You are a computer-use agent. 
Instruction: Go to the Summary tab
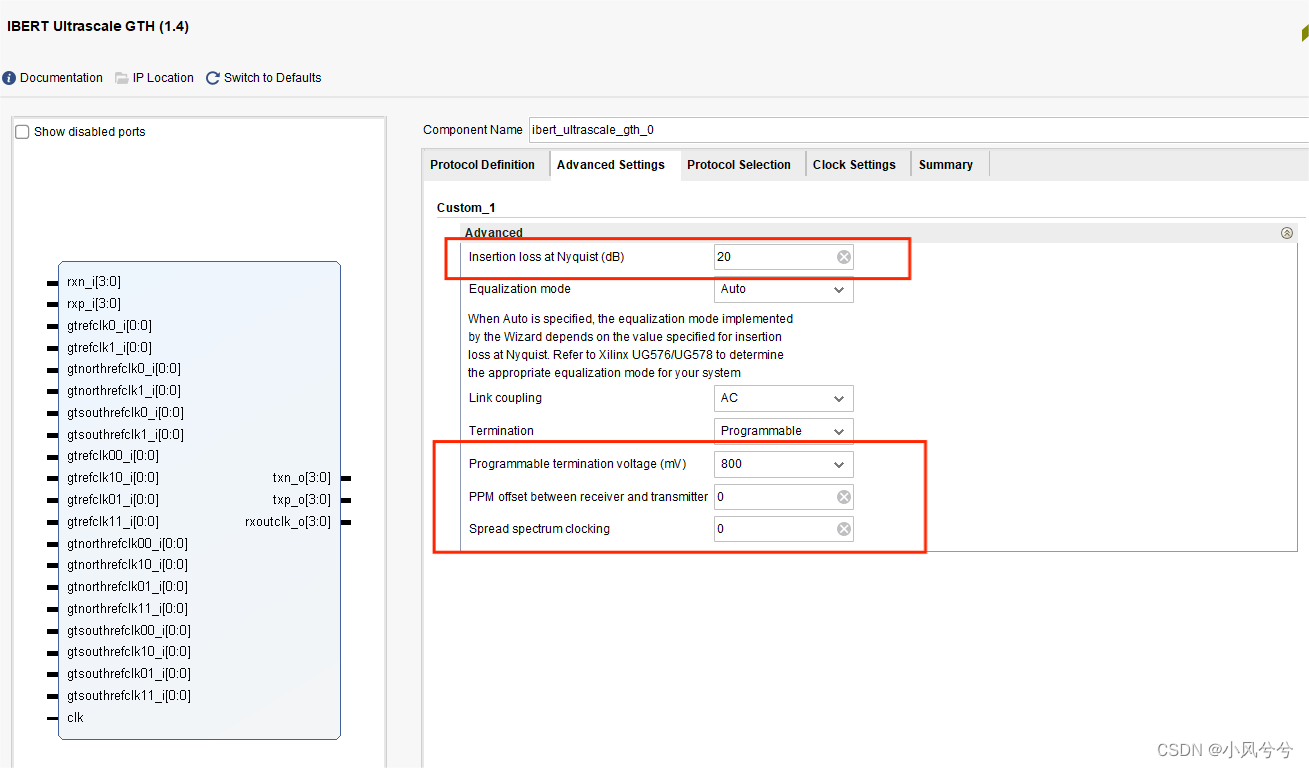946,165
